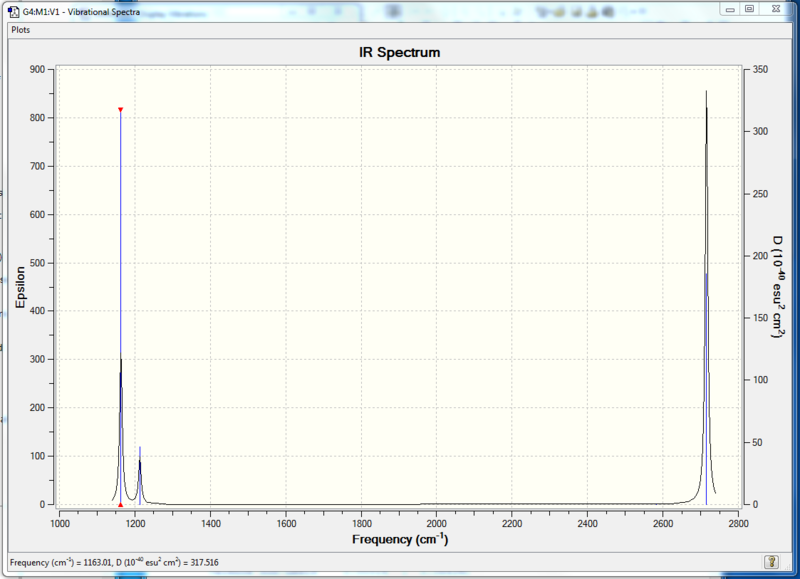
Task: Close the Vibrational Spectra window
Action: (x=776, y=9)
